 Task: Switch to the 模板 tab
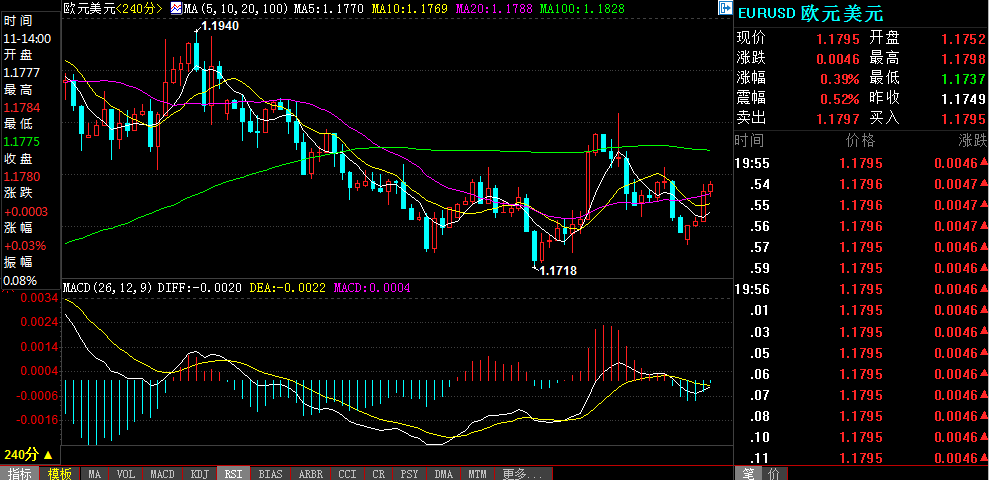pos(59,473)
